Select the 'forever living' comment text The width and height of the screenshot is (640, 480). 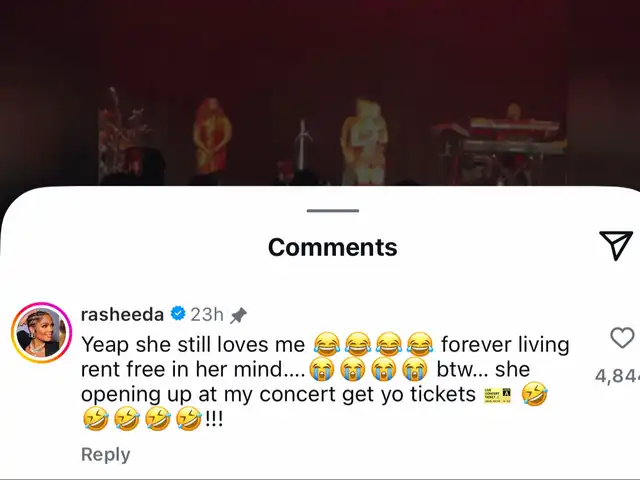tap(505, 344)
